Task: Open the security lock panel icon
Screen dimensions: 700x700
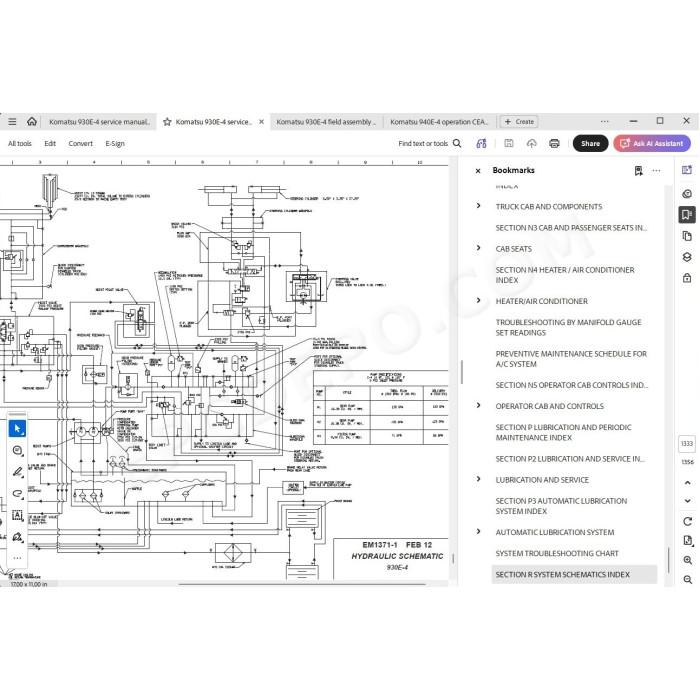Action: [x=687, y=278]
